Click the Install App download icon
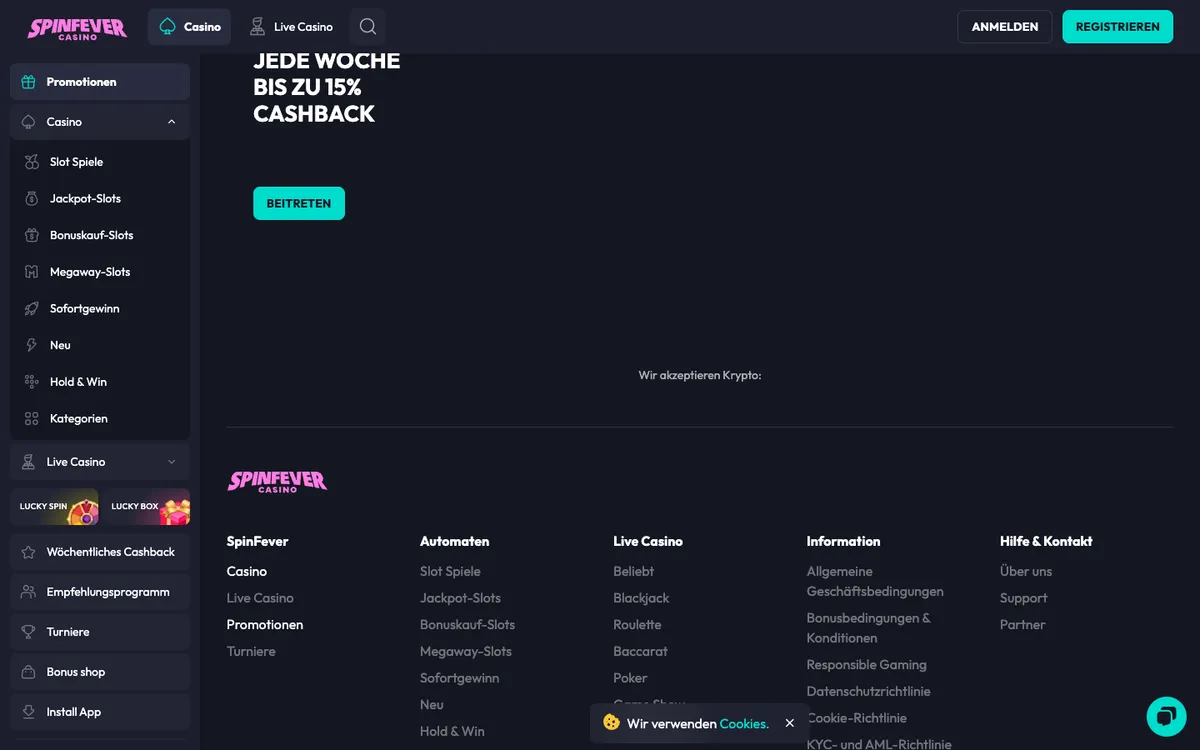Image resolution: width=1200 pixels, height=750 pixels. [28, 712]
